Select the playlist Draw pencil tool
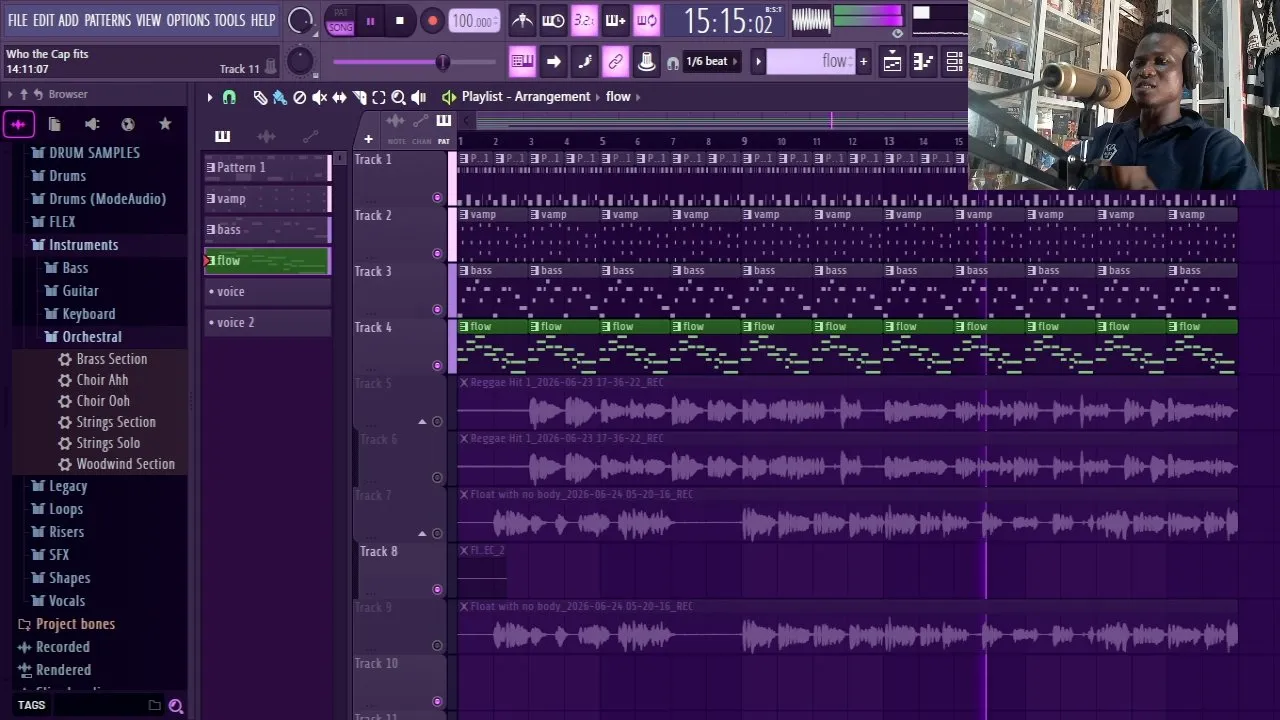The height and width of the screenshot is (720, 1280). click(260, 97)
